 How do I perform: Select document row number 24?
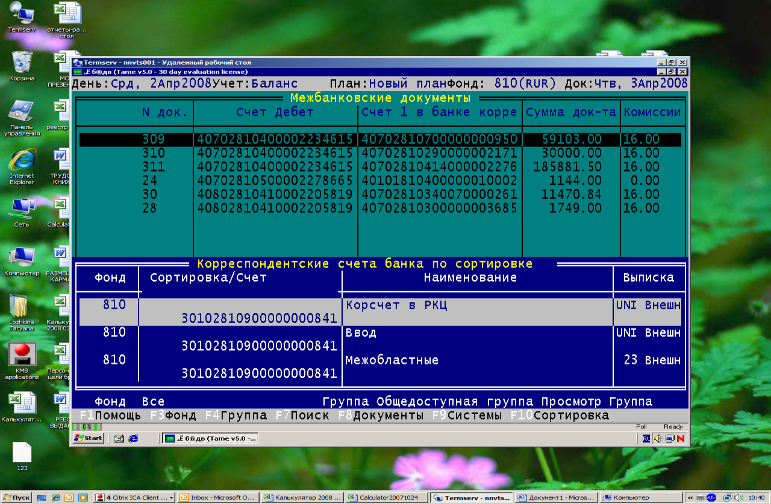380,181
